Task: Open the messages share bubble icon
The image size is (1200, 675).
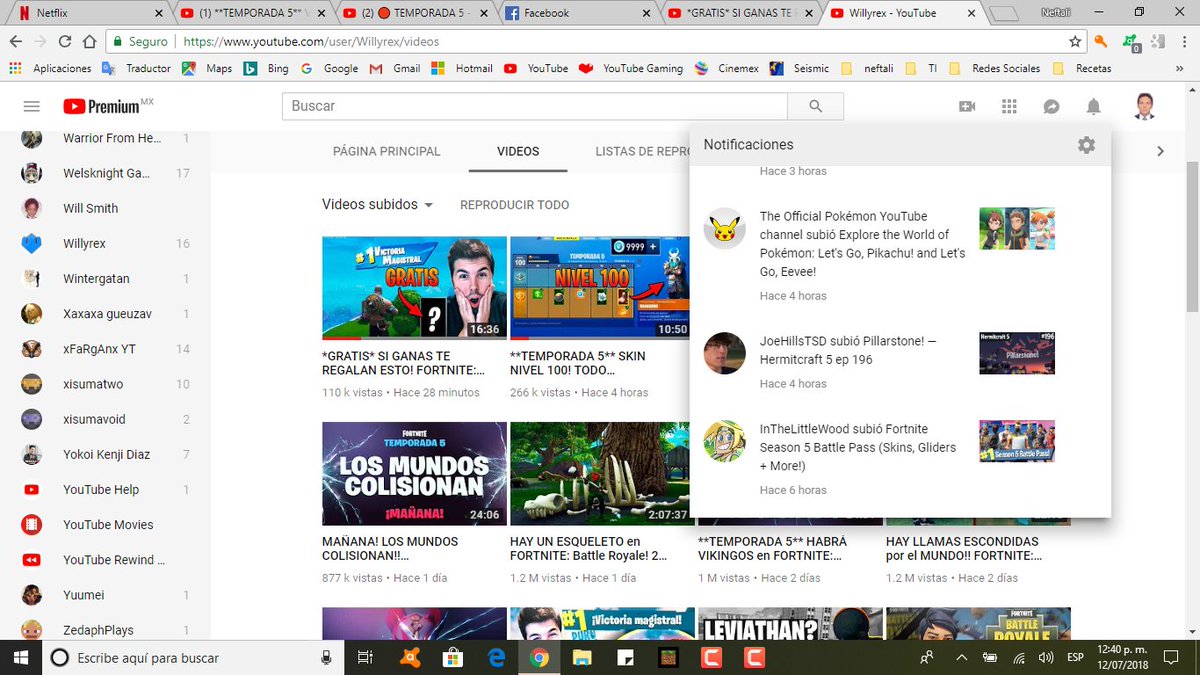Action: (x=1051, y=106)
